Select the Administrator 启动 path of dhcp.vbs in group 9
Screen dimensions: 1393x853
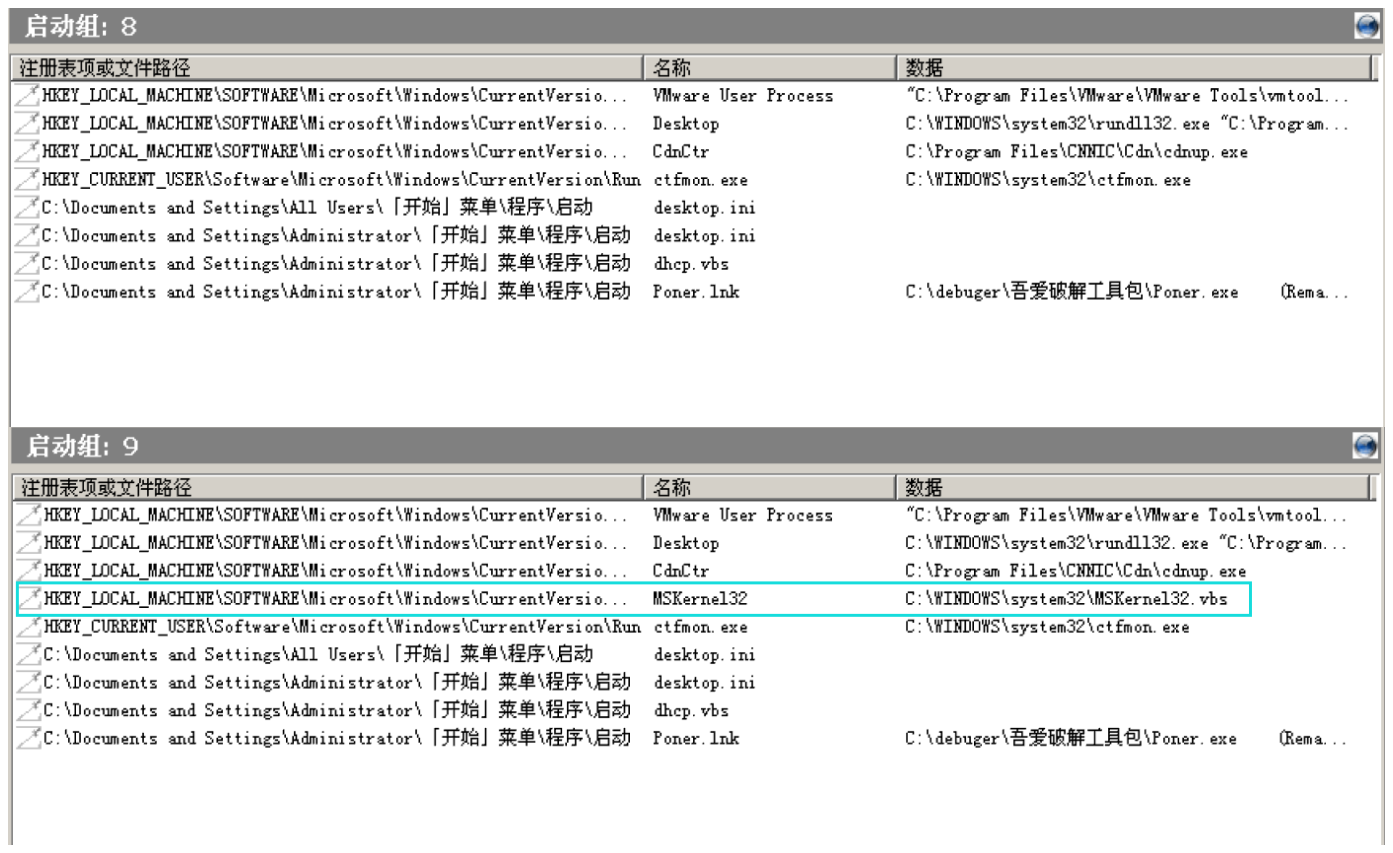[x=337, y=711]
